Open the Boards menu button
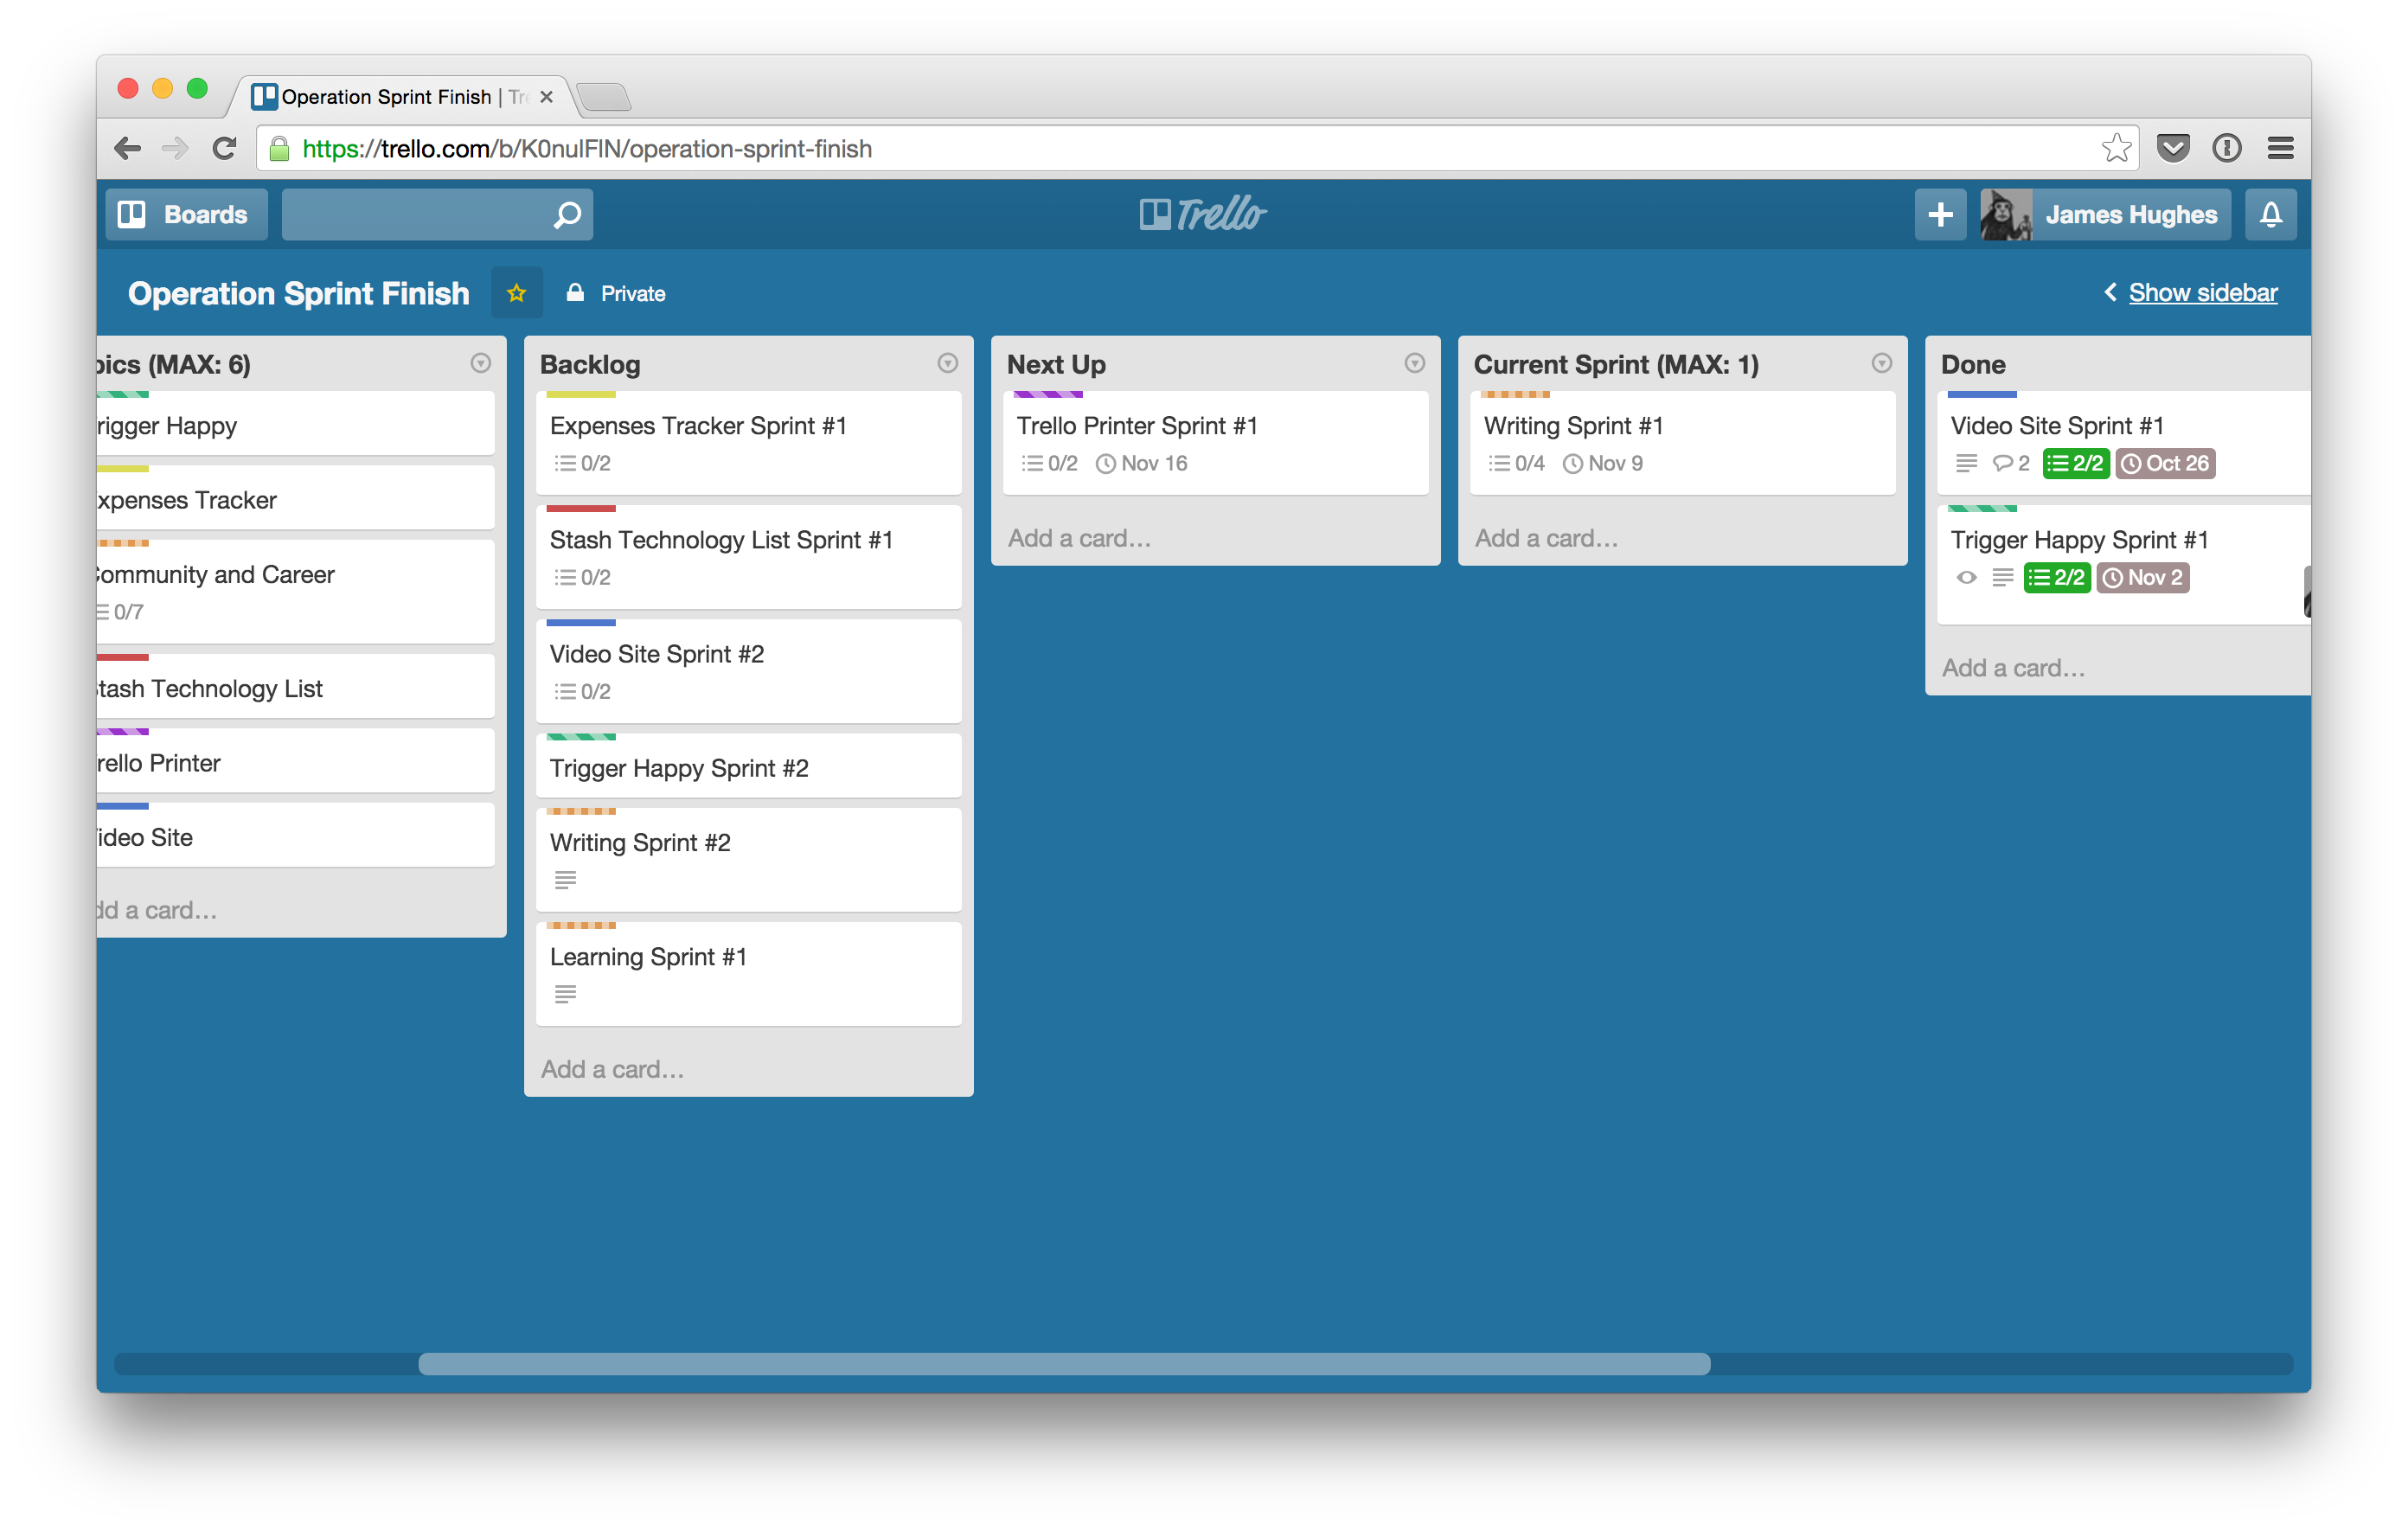This screenshot has width=2408, height=1531. coord(186,214)
